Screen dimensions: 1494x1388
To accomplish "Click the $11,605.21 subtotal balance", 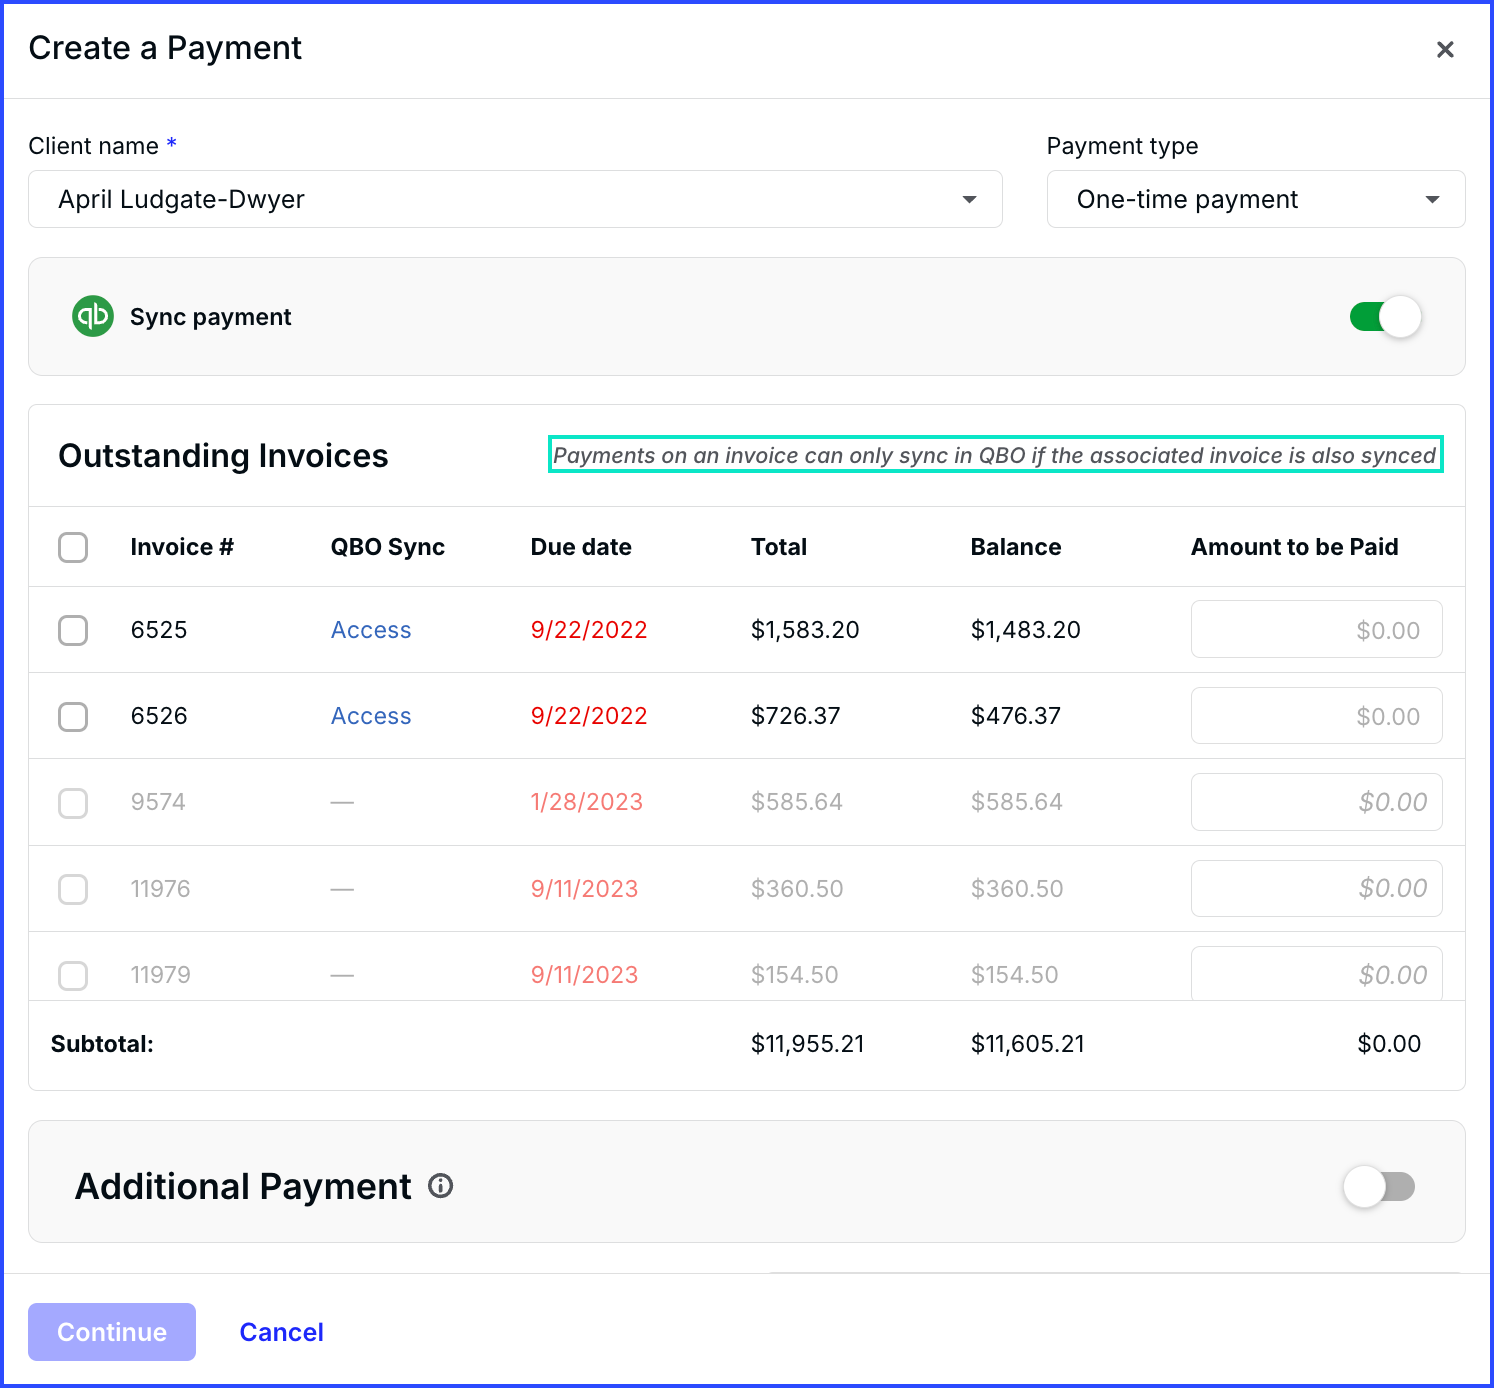I will pyautogui.click(x=1028, y=1044).
